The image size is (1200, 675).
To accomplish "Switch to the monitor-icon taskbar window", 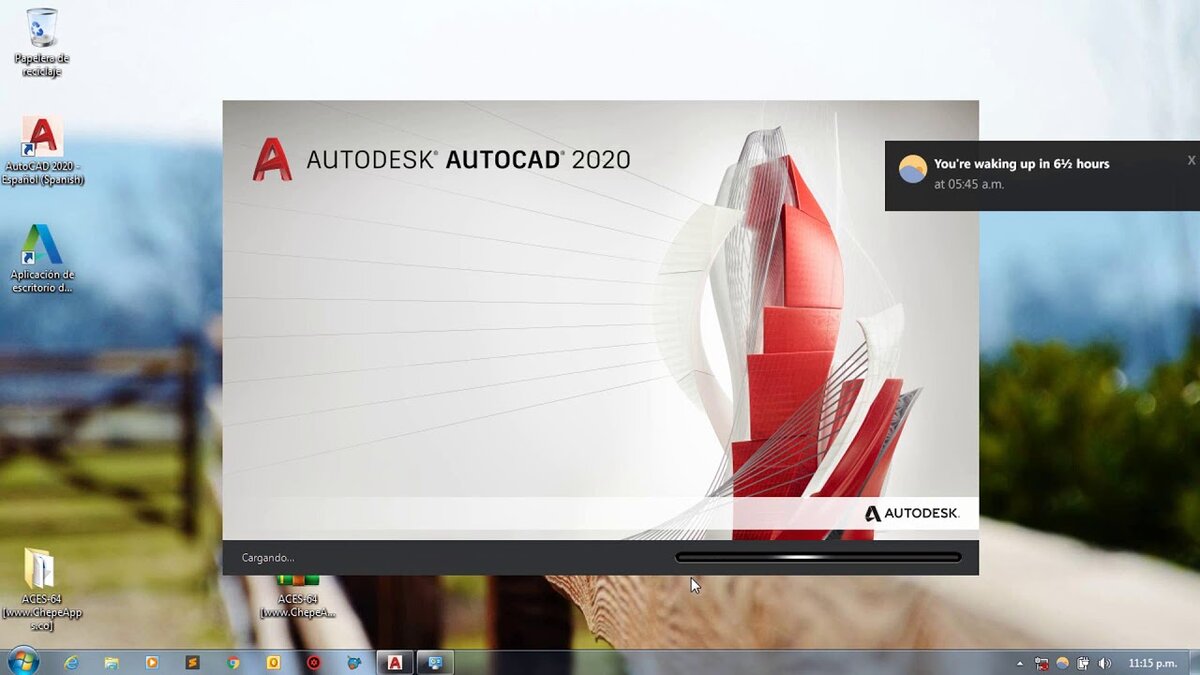I will click(435, 662).
